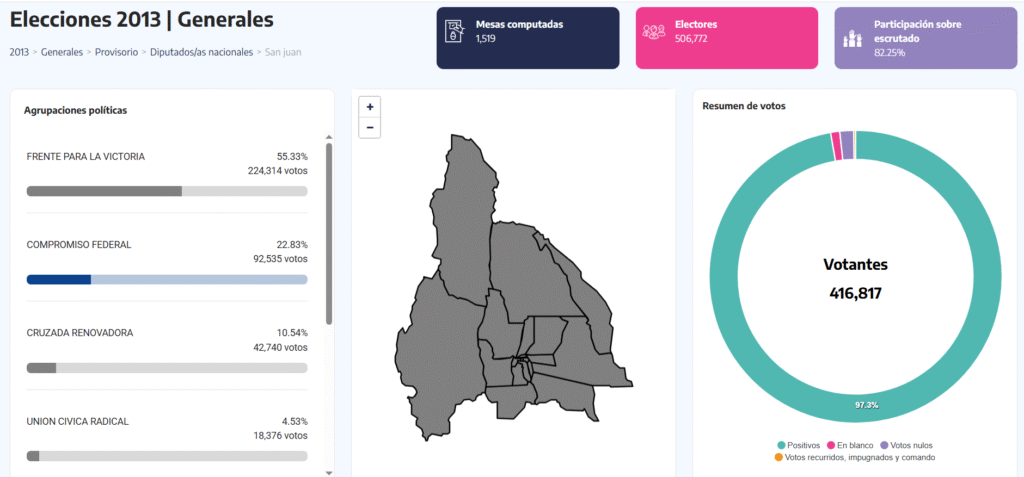
Task: Click the Votantes 416,817 total in donut center
Action: [x=856, y=278]
